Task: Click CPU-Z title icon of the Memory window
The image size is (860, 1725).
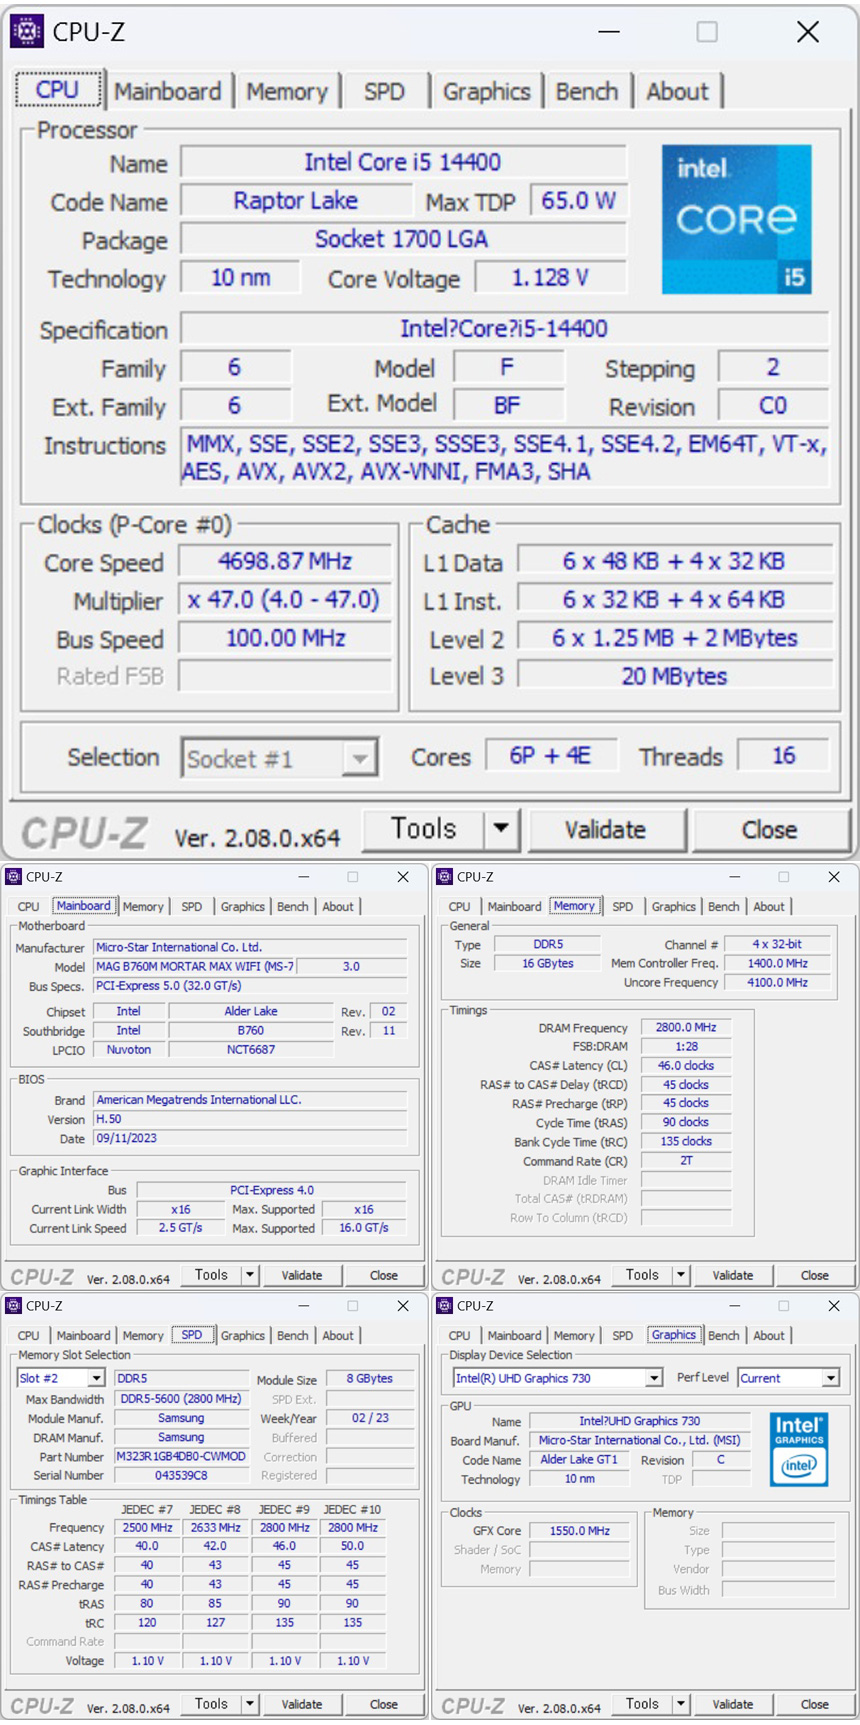Action: click(445, 877)
